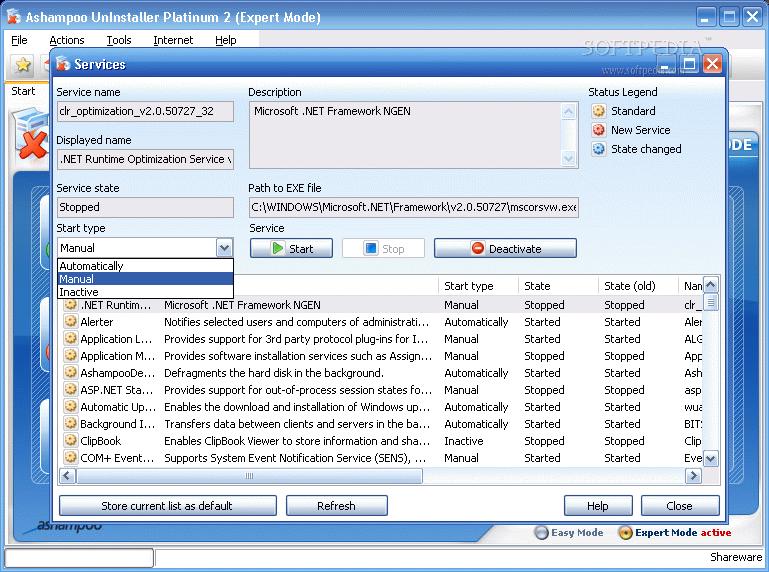
Task: Click the Background I... service row icon
Action: click(71, 424)
